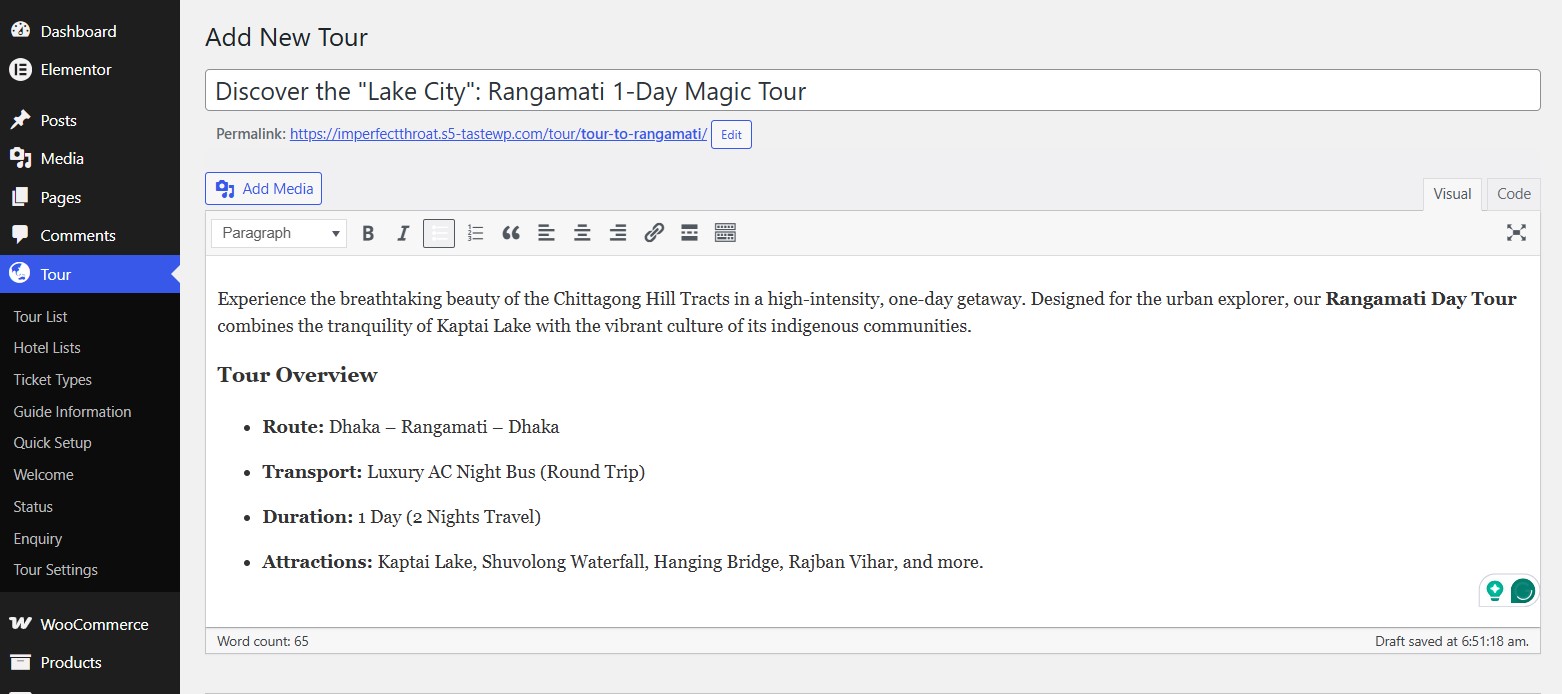Screen dimensions: 1562x694
Task: Open Hotel Lists in Tour submenu
Action: 47,348
